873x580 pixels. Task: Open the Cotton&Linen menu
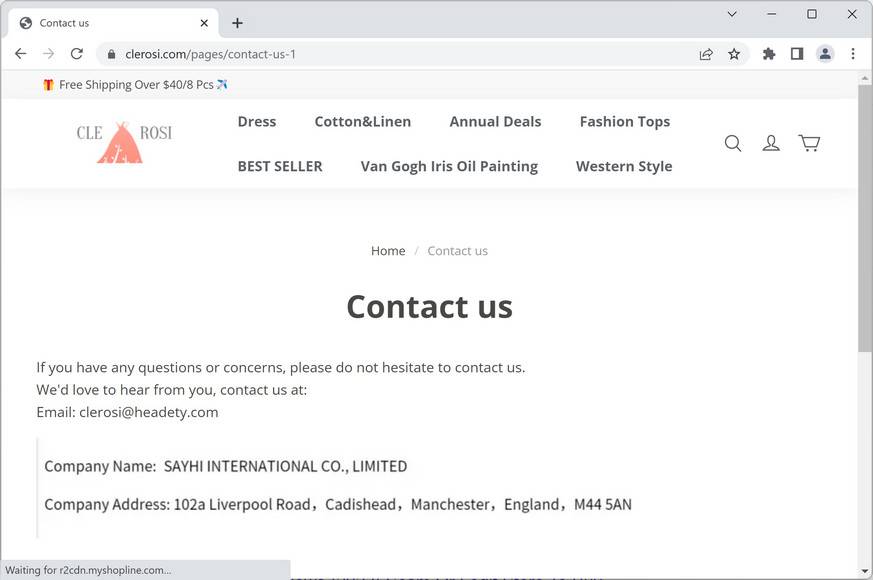(362, 121)
